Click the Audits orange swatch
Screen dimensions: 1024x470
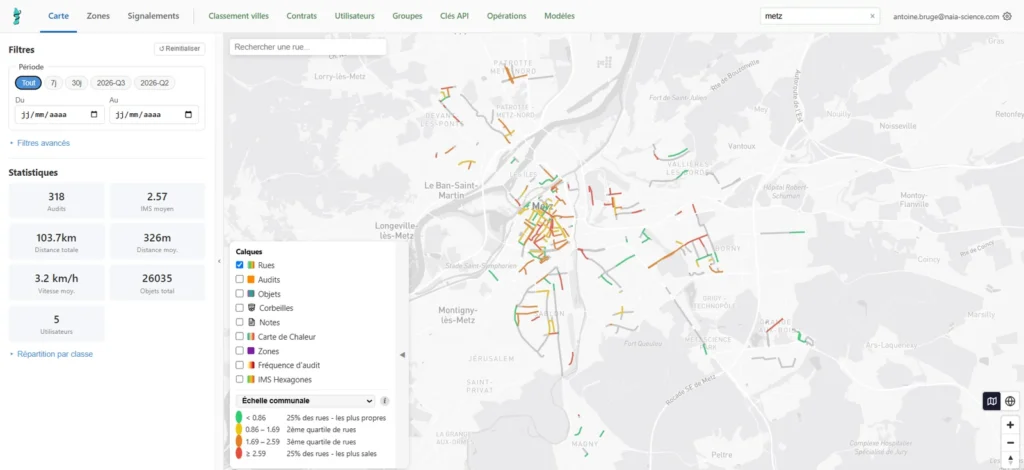[251, 279]
